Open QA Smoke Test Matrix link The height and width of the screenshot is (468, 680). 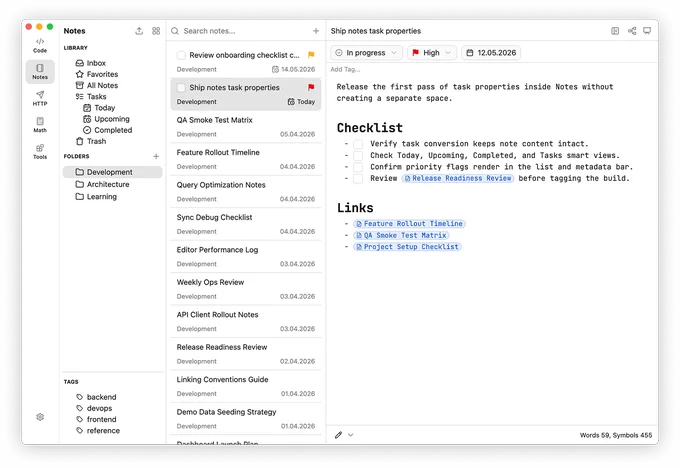[401, 235]
